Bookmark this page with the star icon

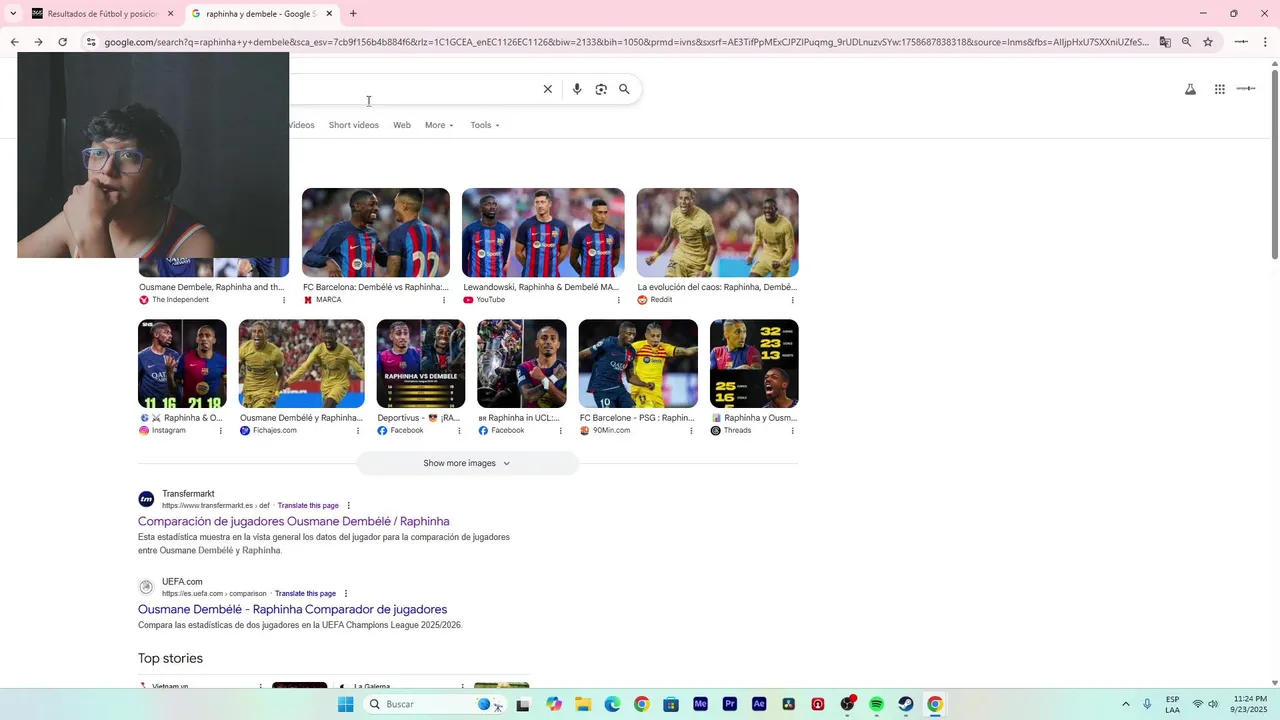pyautogui.click(x=1208, y=42)
